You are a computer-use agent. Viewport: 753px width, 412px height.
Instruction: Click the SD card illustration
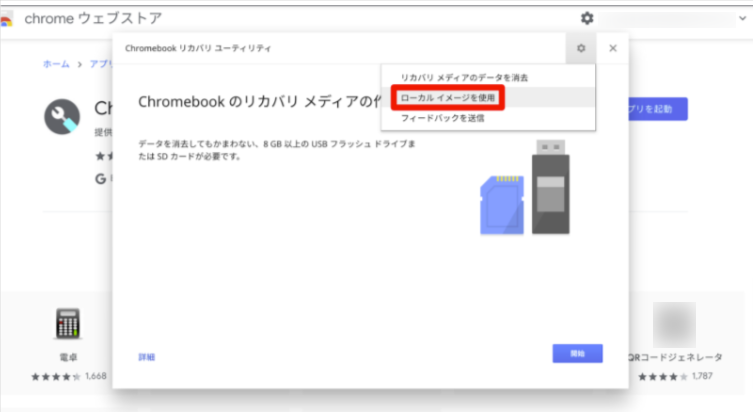(502, 205)
